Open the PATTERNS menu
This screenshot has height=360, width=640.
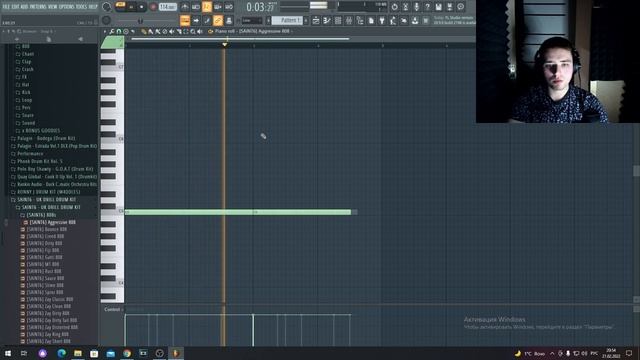[38, 7]
